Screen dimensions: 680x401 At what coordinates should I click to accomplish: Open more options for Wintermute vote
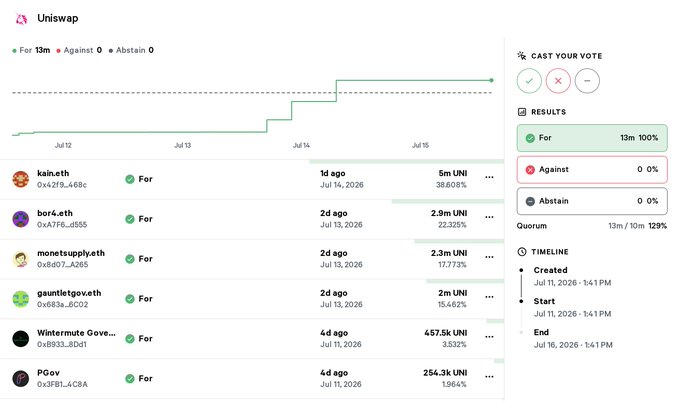pos(489,336)
